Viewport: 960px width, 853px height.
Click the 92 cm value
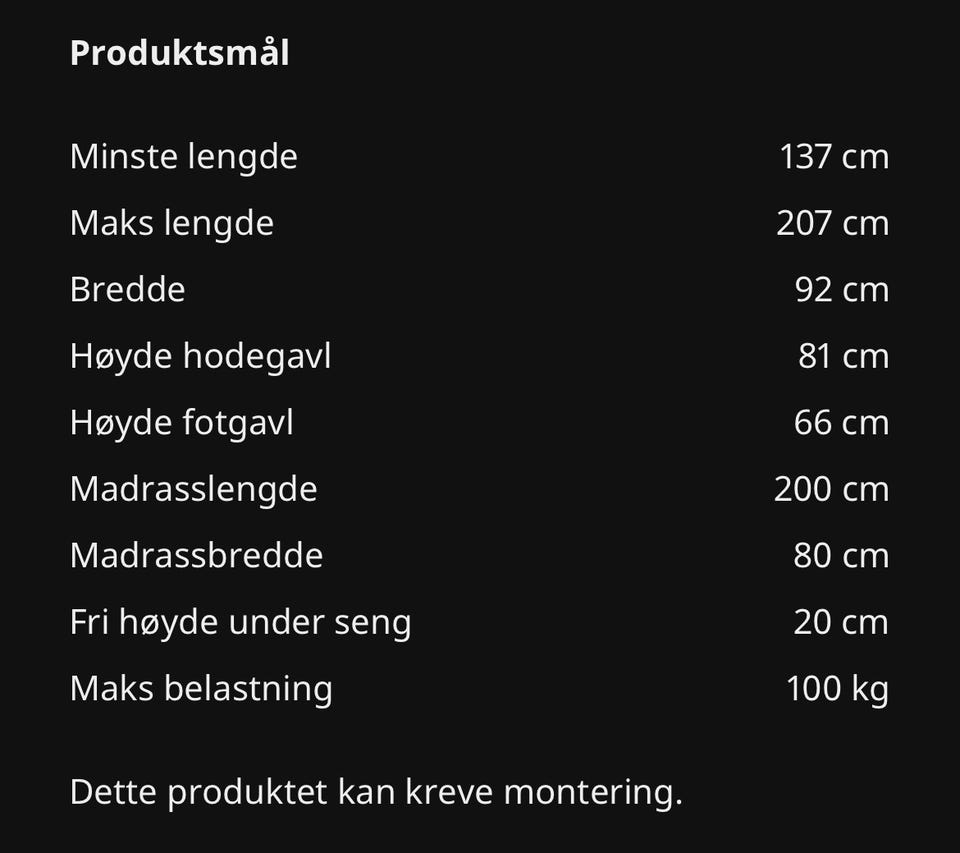click(841, 290)
